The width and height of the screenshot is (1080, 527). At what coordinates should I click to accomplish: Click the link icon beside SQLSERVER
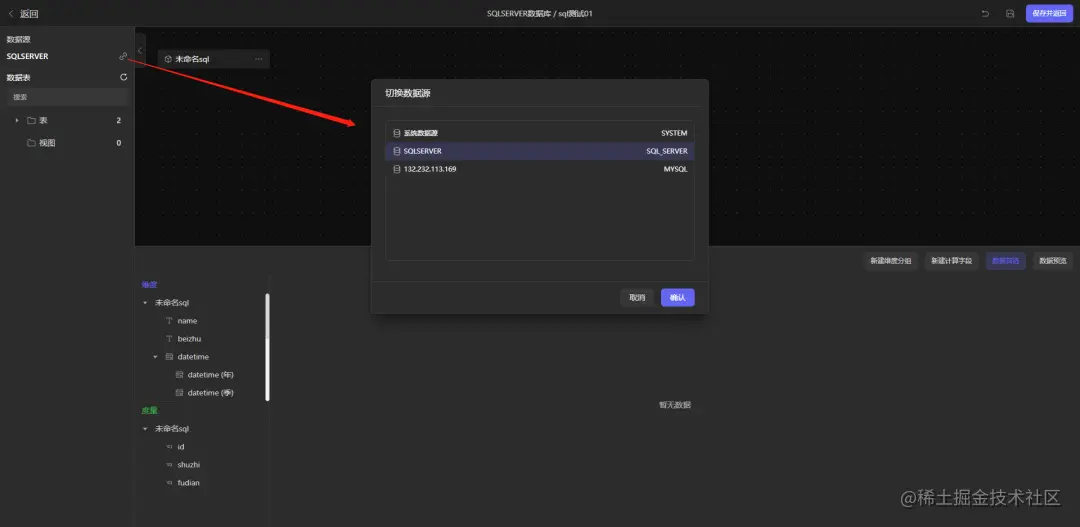pyautogui.click(x=123, y=56)
